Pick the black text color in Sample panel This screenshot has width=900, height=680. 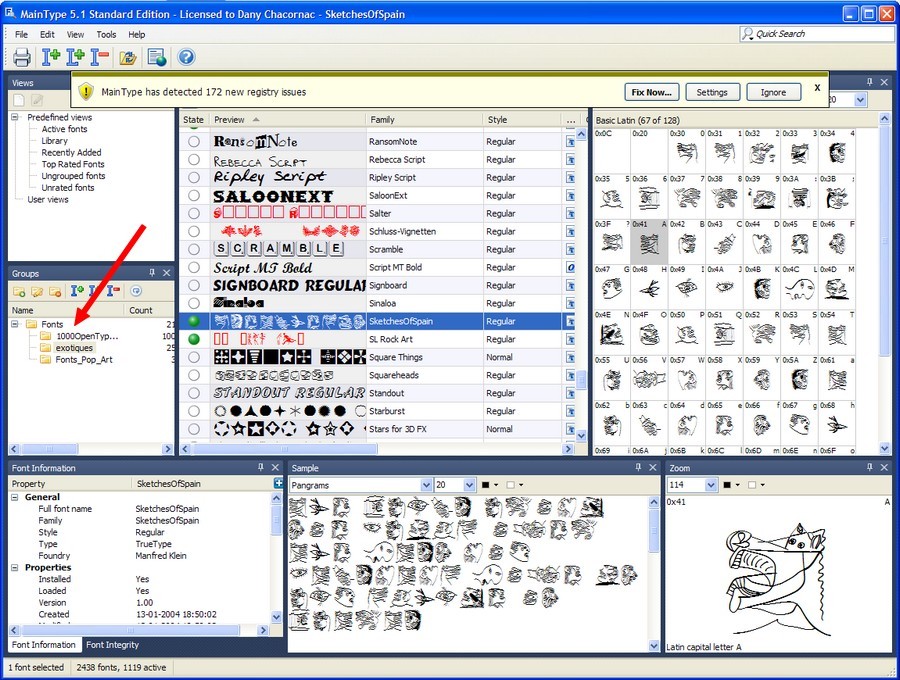coord(486,485)
